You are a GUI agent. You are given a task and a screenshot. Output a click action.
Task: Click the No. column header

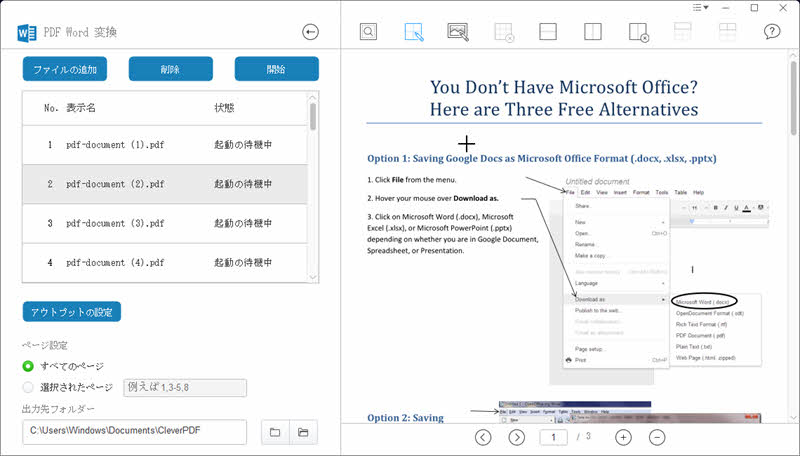(51, 108)
